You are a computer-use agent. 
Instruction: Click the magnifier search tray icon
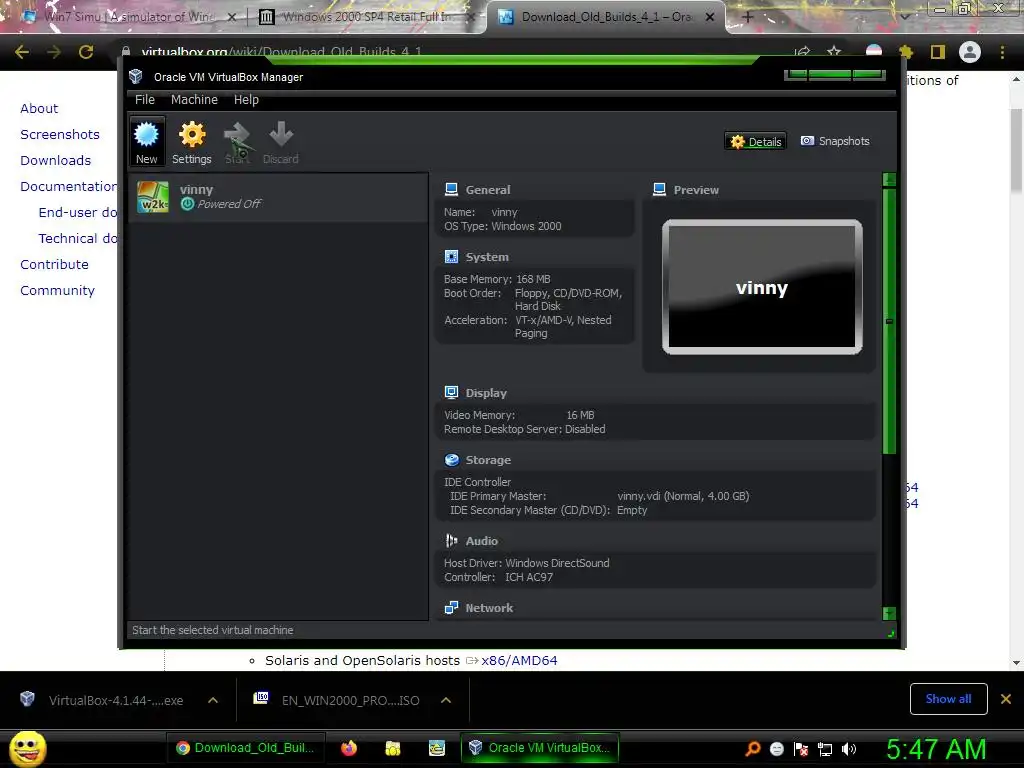pyautogui.click(x=752, y=748)
